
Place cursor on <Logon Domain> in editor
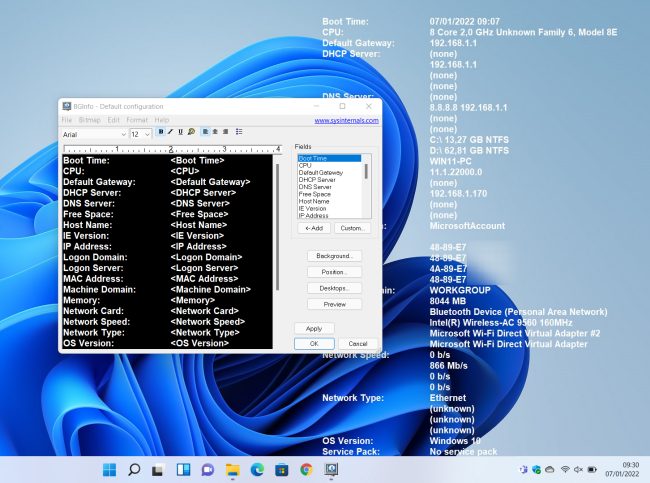pos(206,257)
